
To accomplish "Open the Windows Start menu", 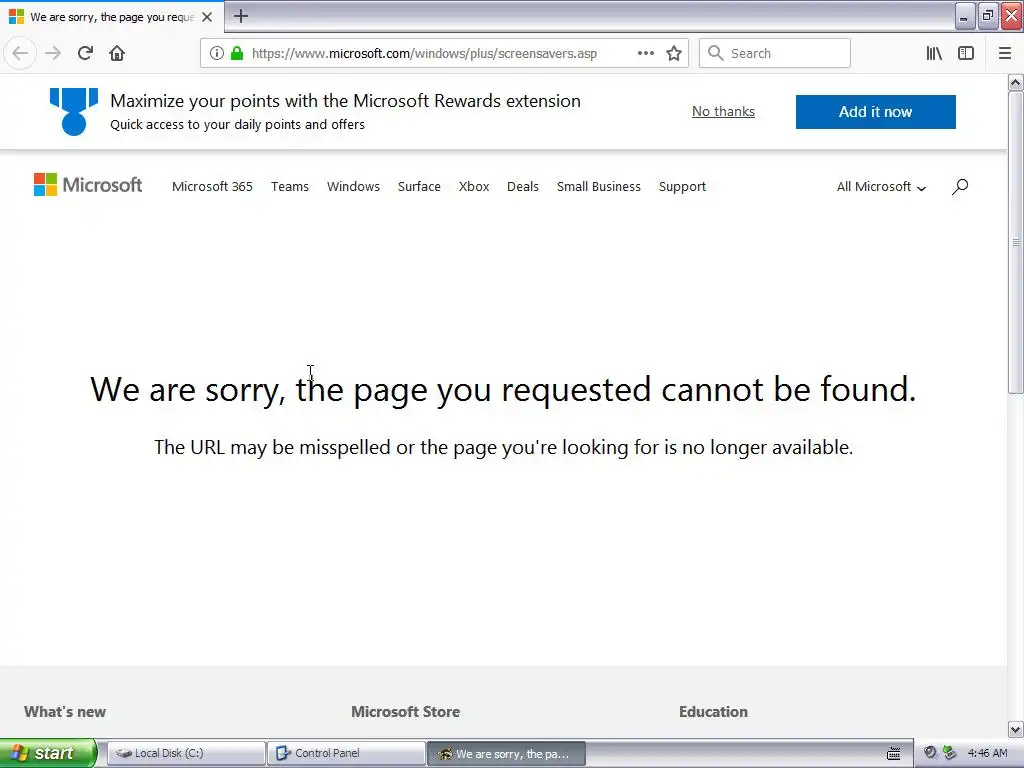I will click(48, 753).
